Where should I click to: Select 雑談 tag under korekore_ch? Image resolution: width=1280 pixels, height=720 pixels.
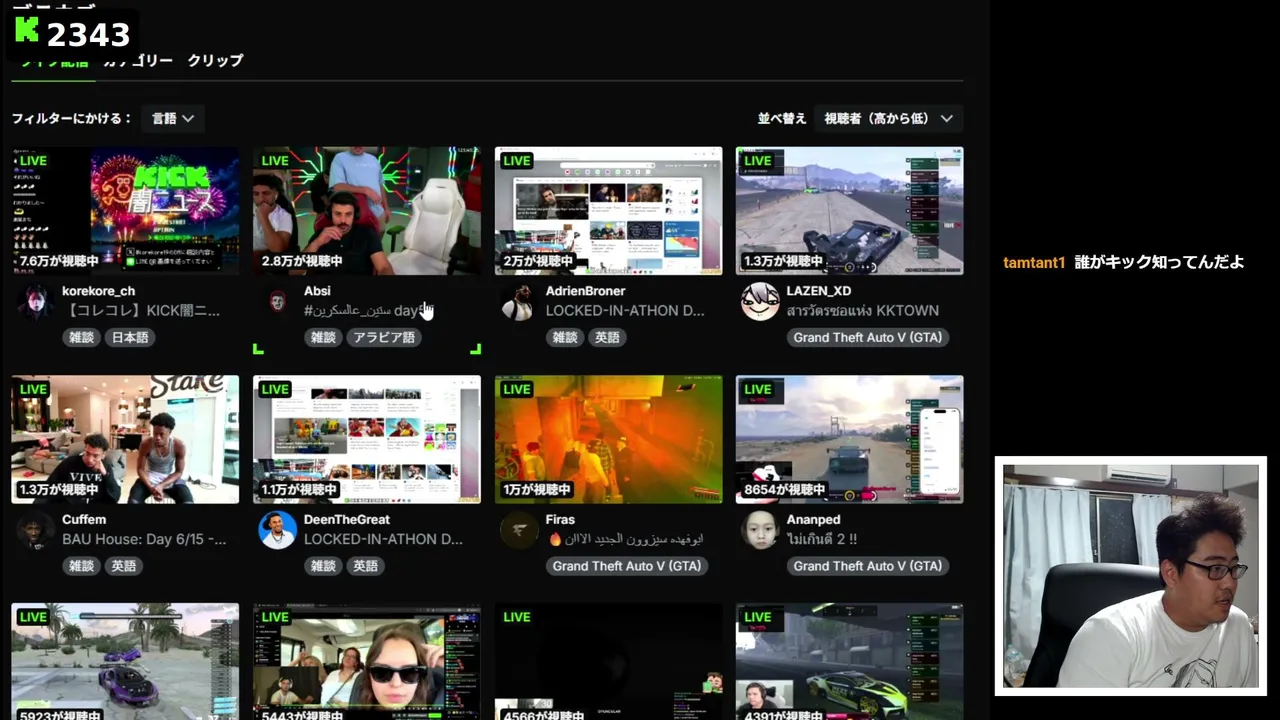[x=82, y=338]
